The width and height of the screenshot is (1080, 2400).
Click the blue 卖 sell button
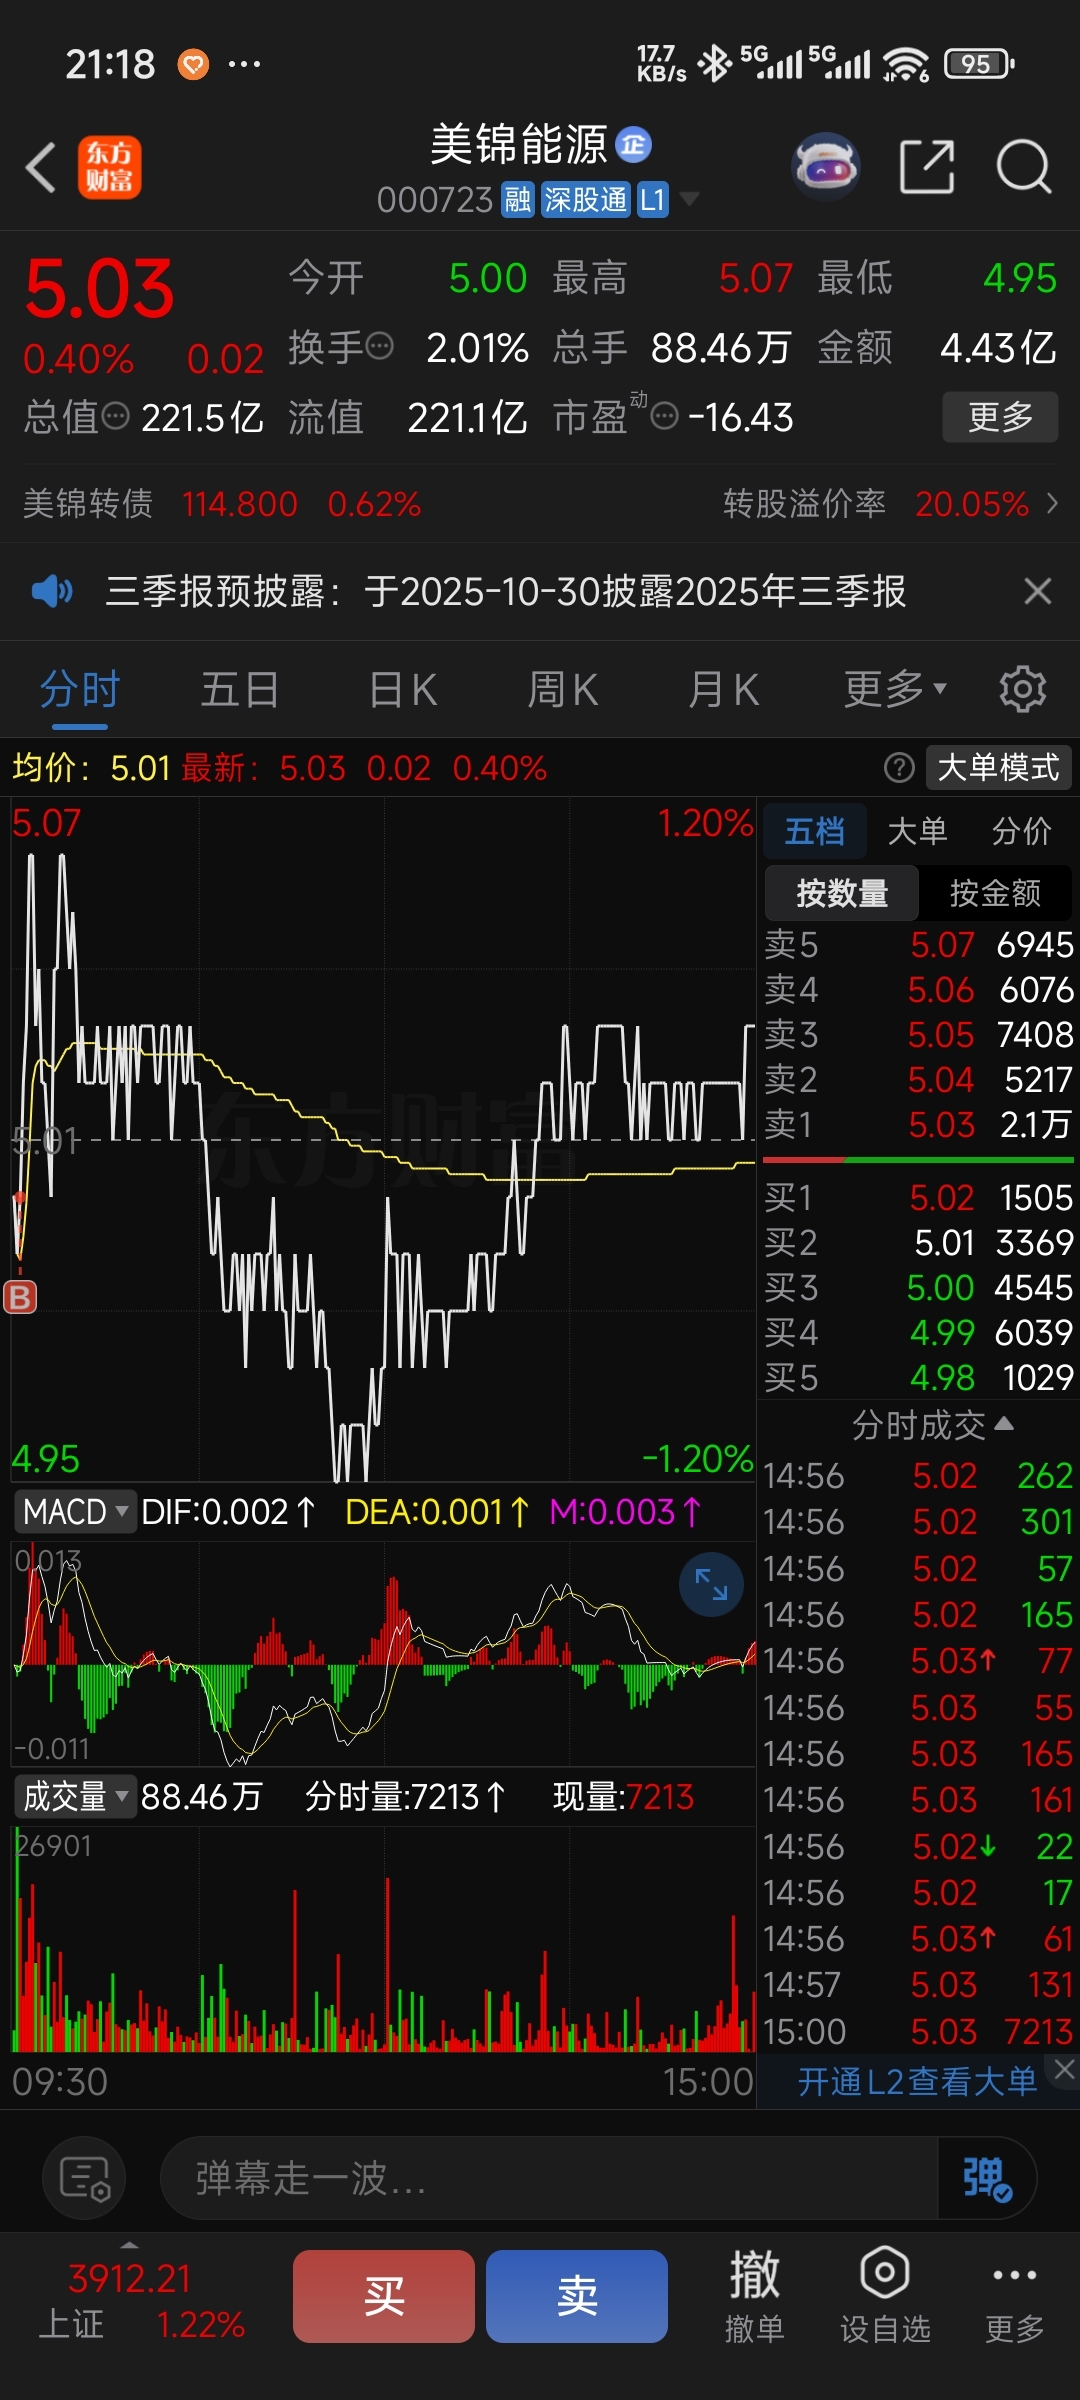(x=577, y=2297)
